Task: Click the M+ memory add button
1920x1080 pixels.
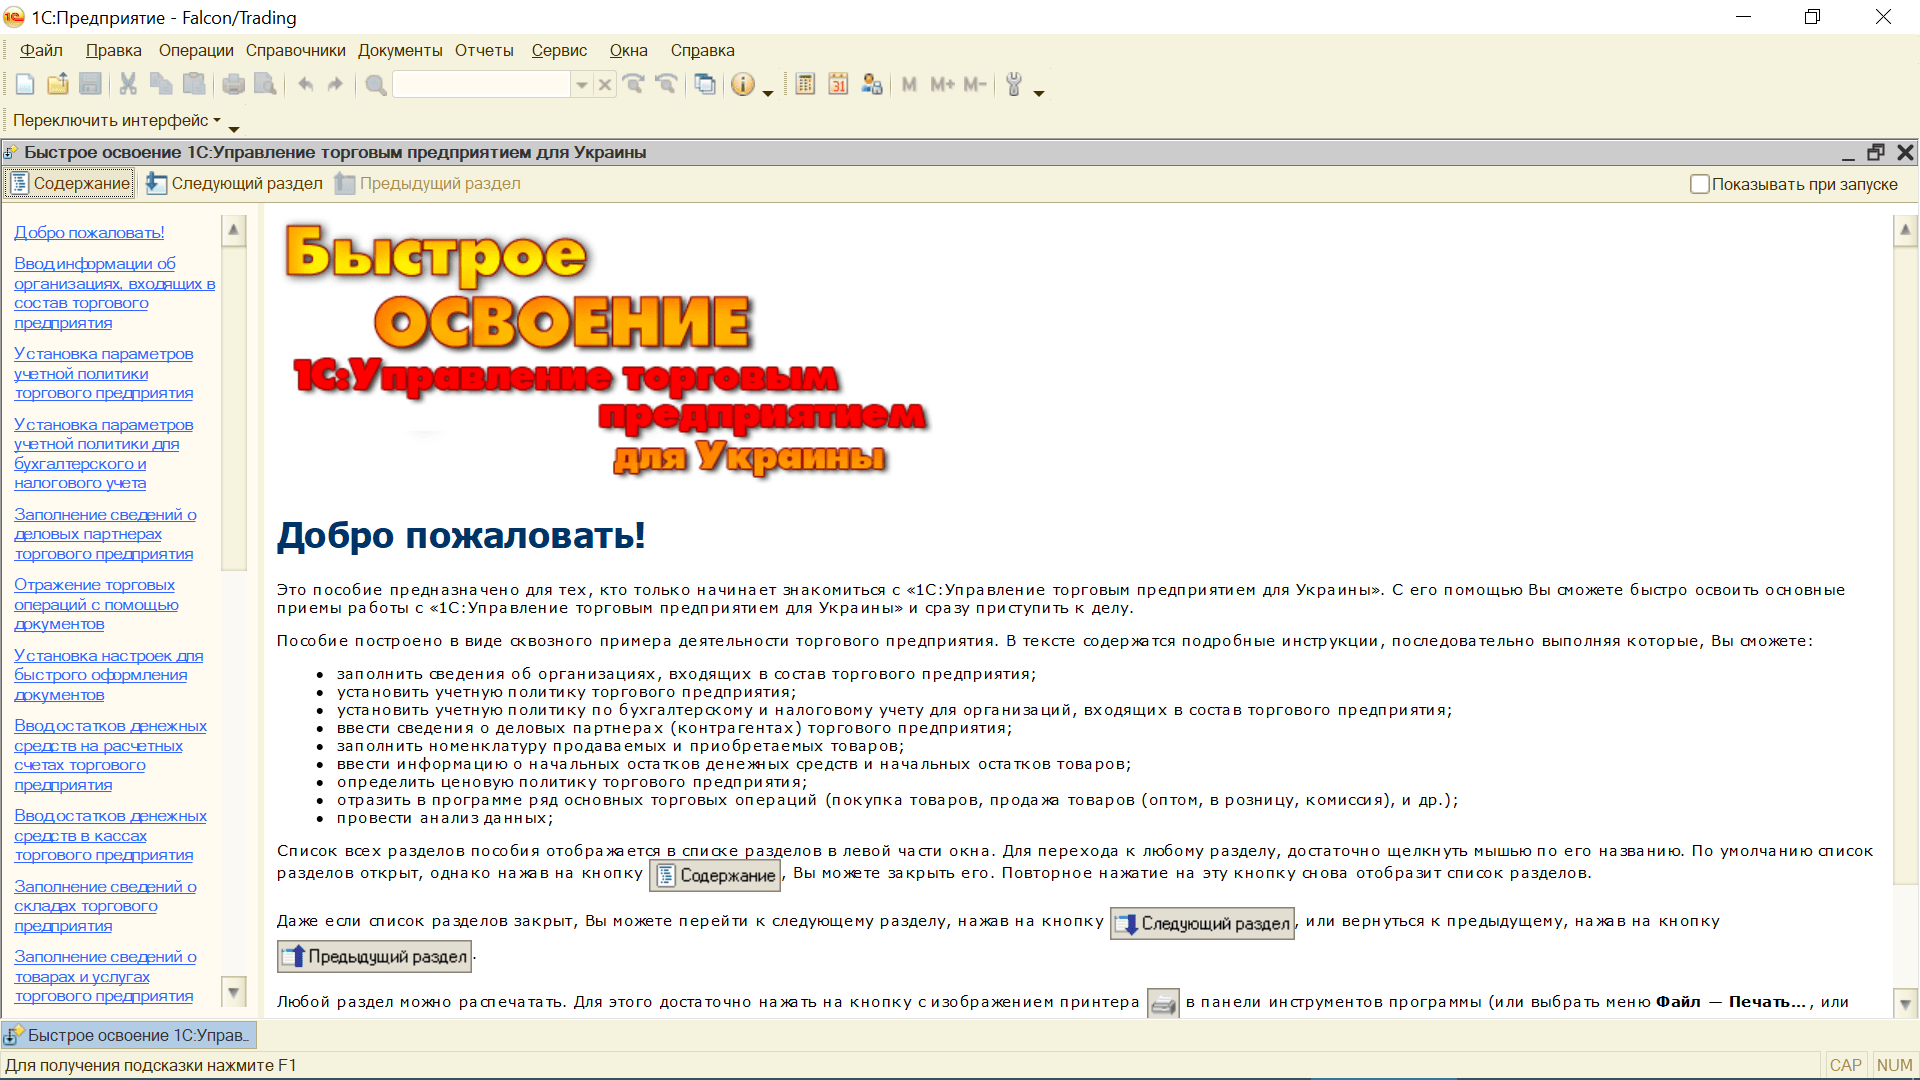Action: click(942, 85)
